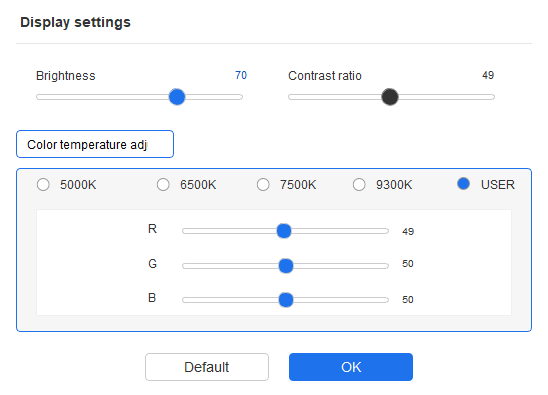Click the right end of Brightness track

click(240, 97)
